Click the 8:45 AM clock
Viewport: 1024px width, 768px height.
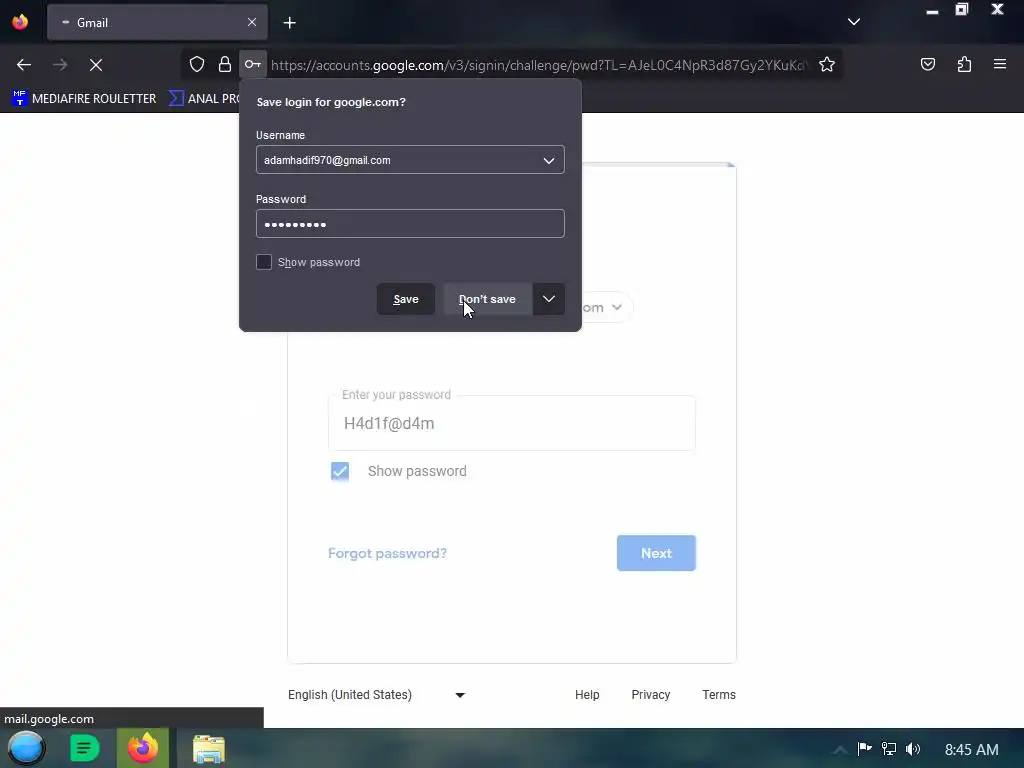972,749
